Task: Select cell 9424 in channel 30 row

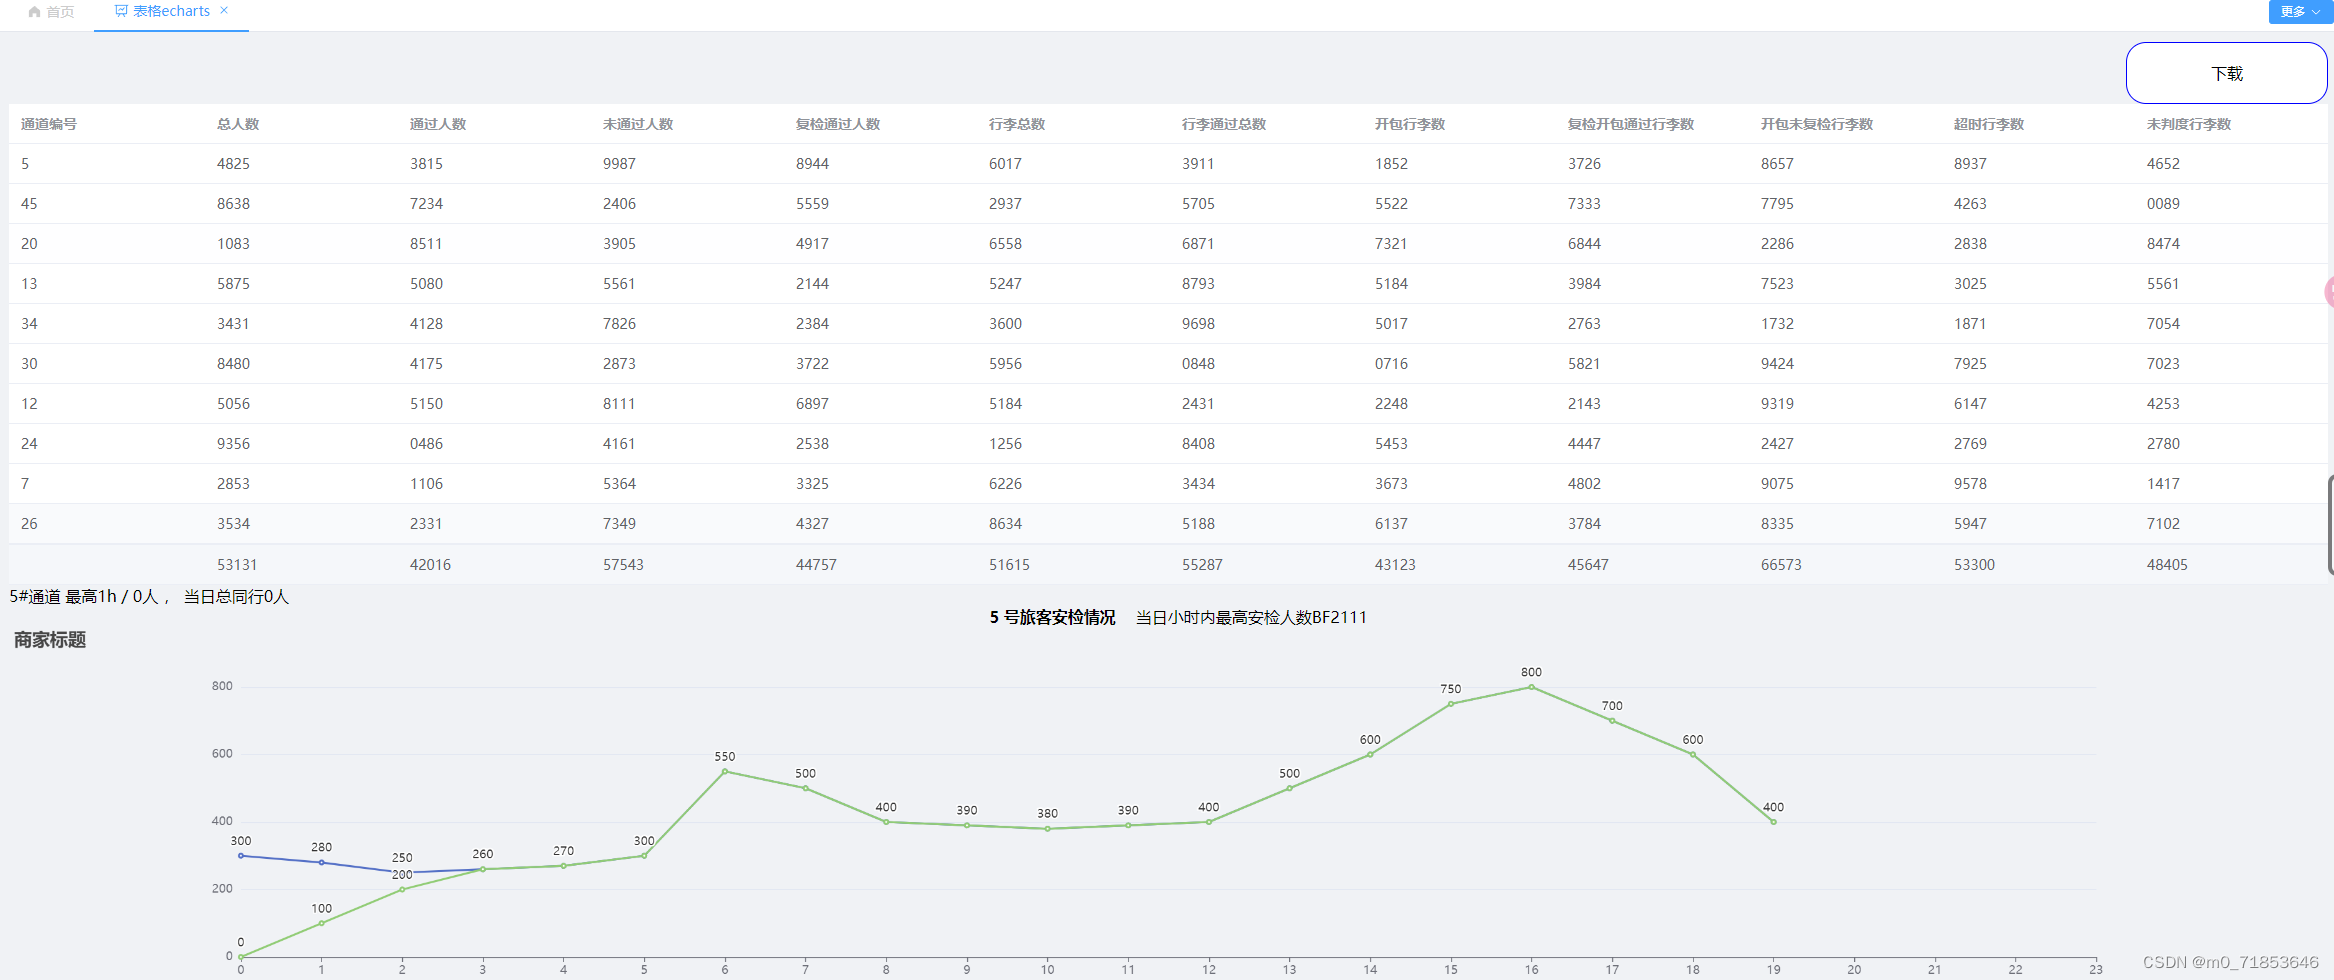Action: (x=1777, y=364)
